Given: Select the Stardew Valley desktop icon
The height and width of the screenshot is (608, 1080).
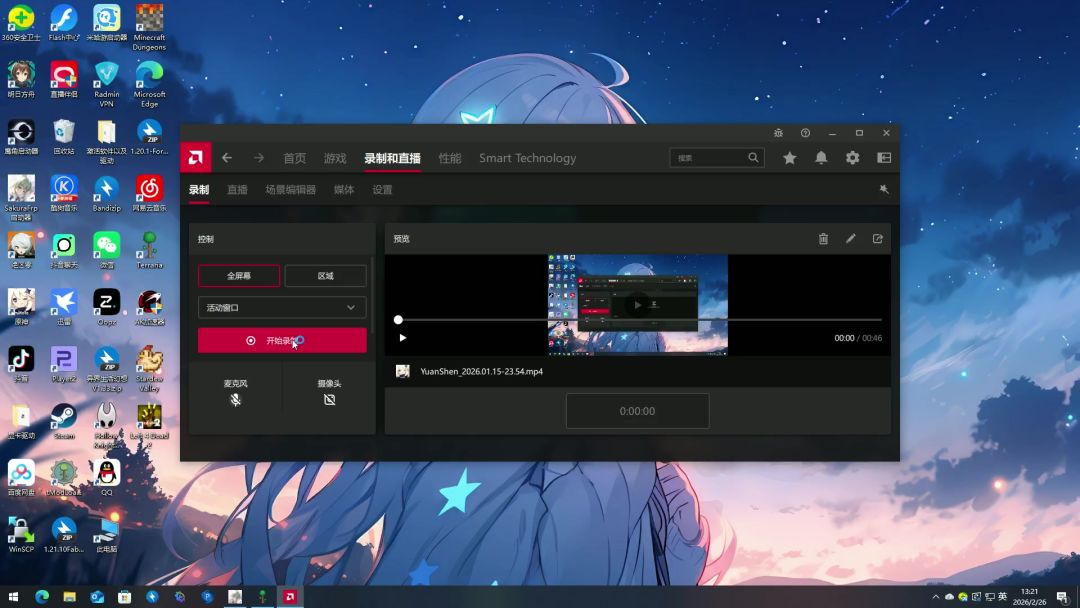Looking at the screenshot, I should (149, 369).
